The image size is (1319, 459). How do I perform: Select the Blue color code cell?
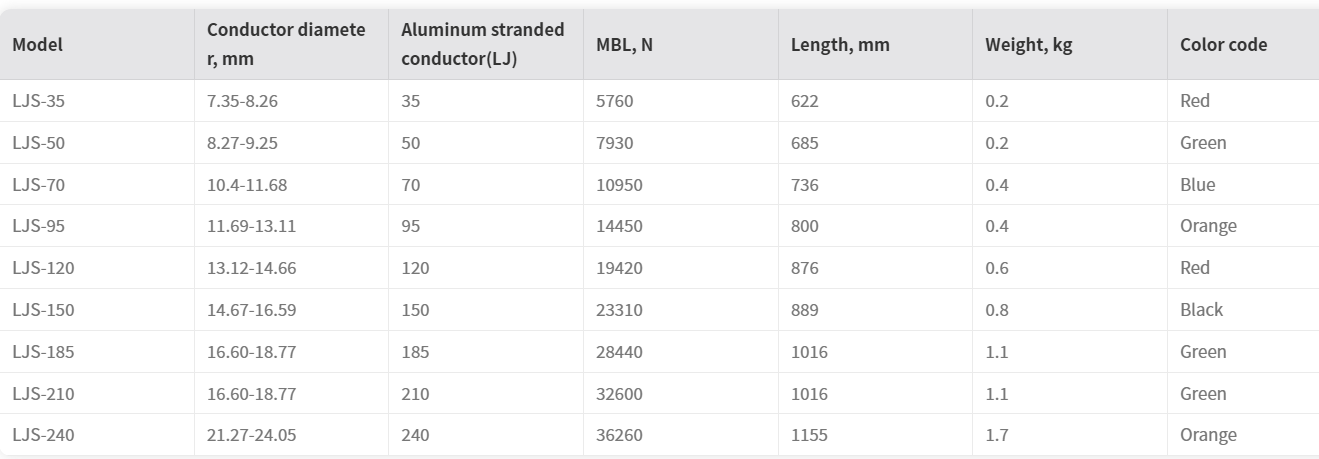pos(1197,185)
